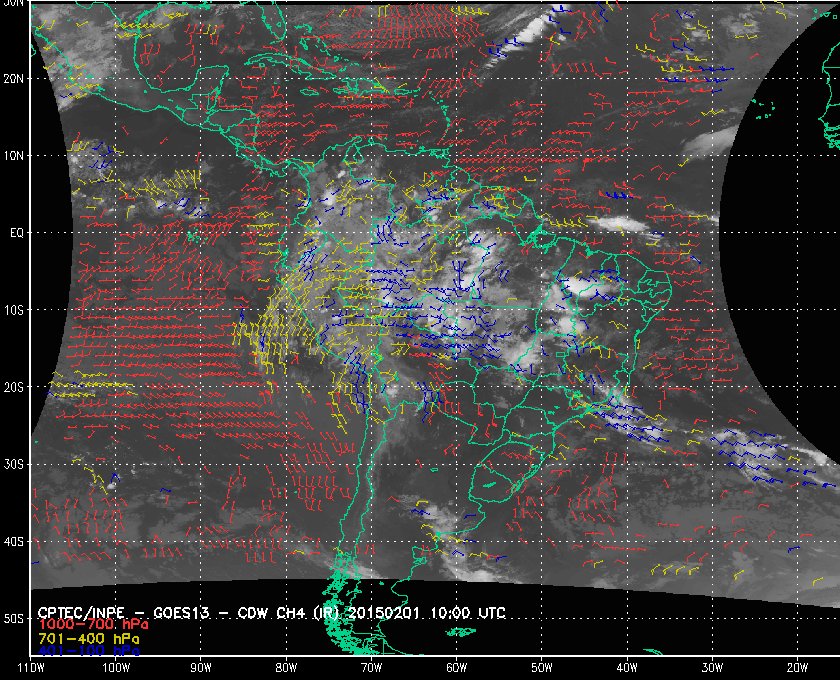Click the 40S latitude label
Screen dimensions: 840x680
tap(13, 542)
